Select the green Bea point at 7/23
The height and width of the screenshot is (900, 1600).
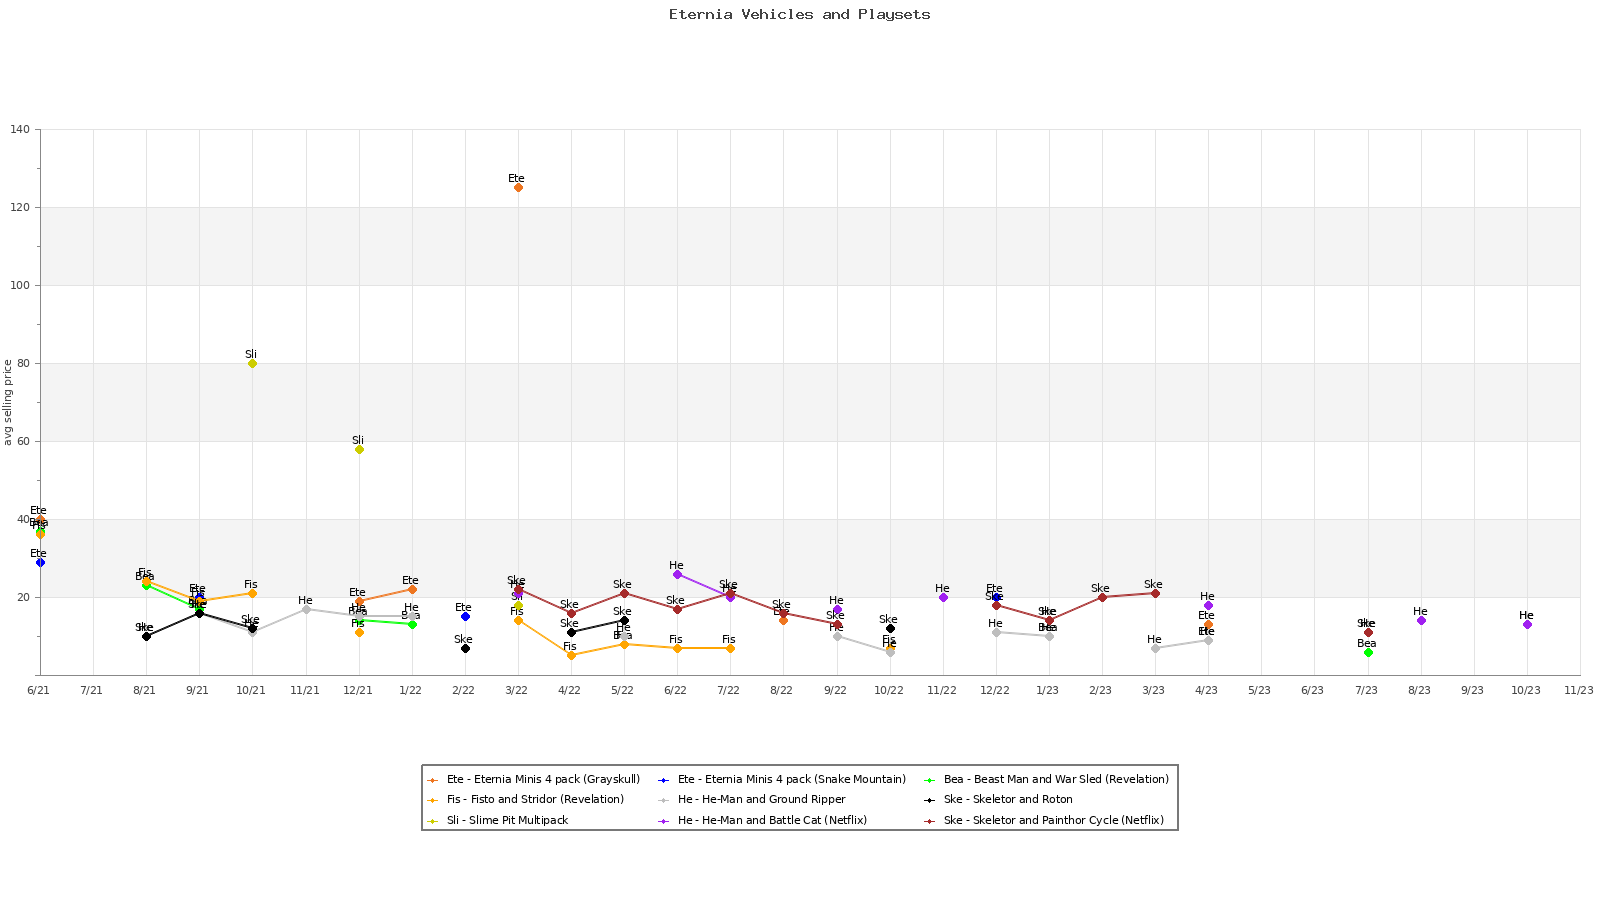[1368, 652]
